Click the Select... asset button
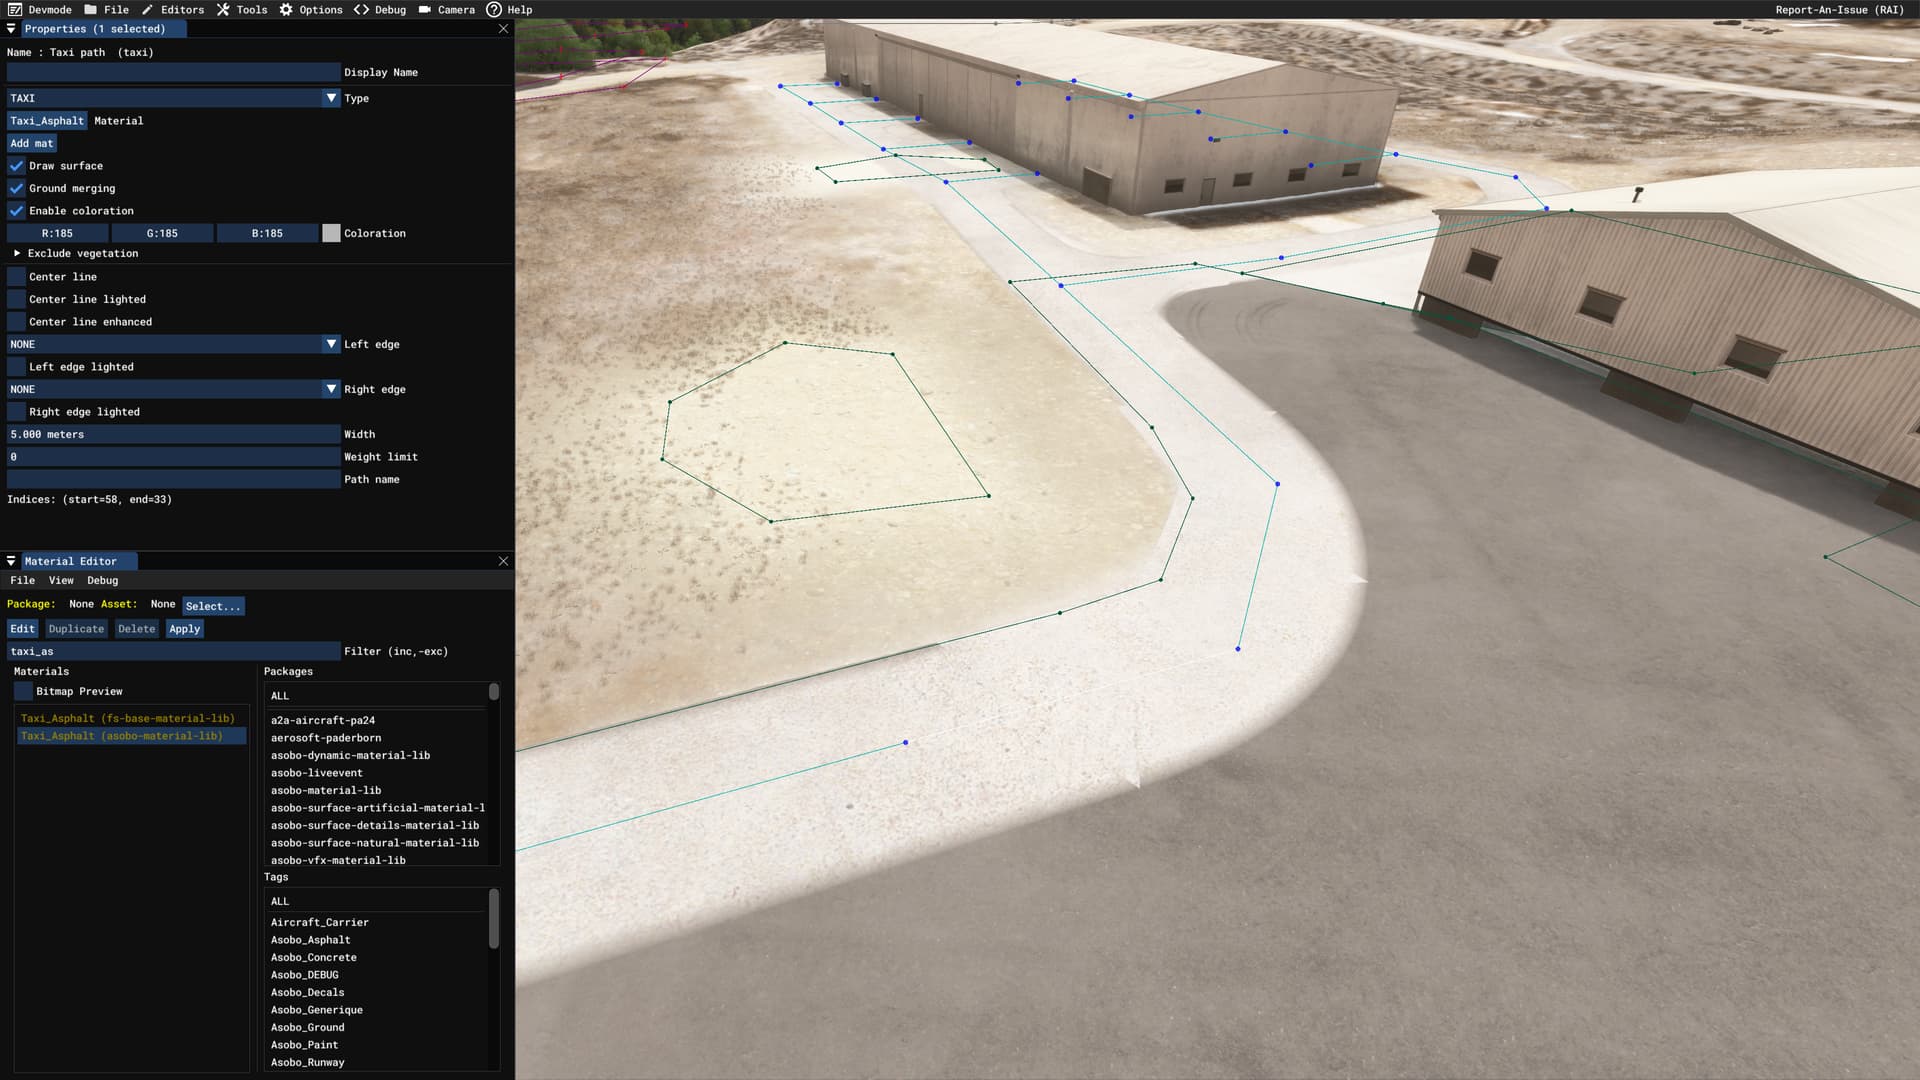Viewport: 1920px width, 1080px height. pyautogui.click(x=213, y=606)
